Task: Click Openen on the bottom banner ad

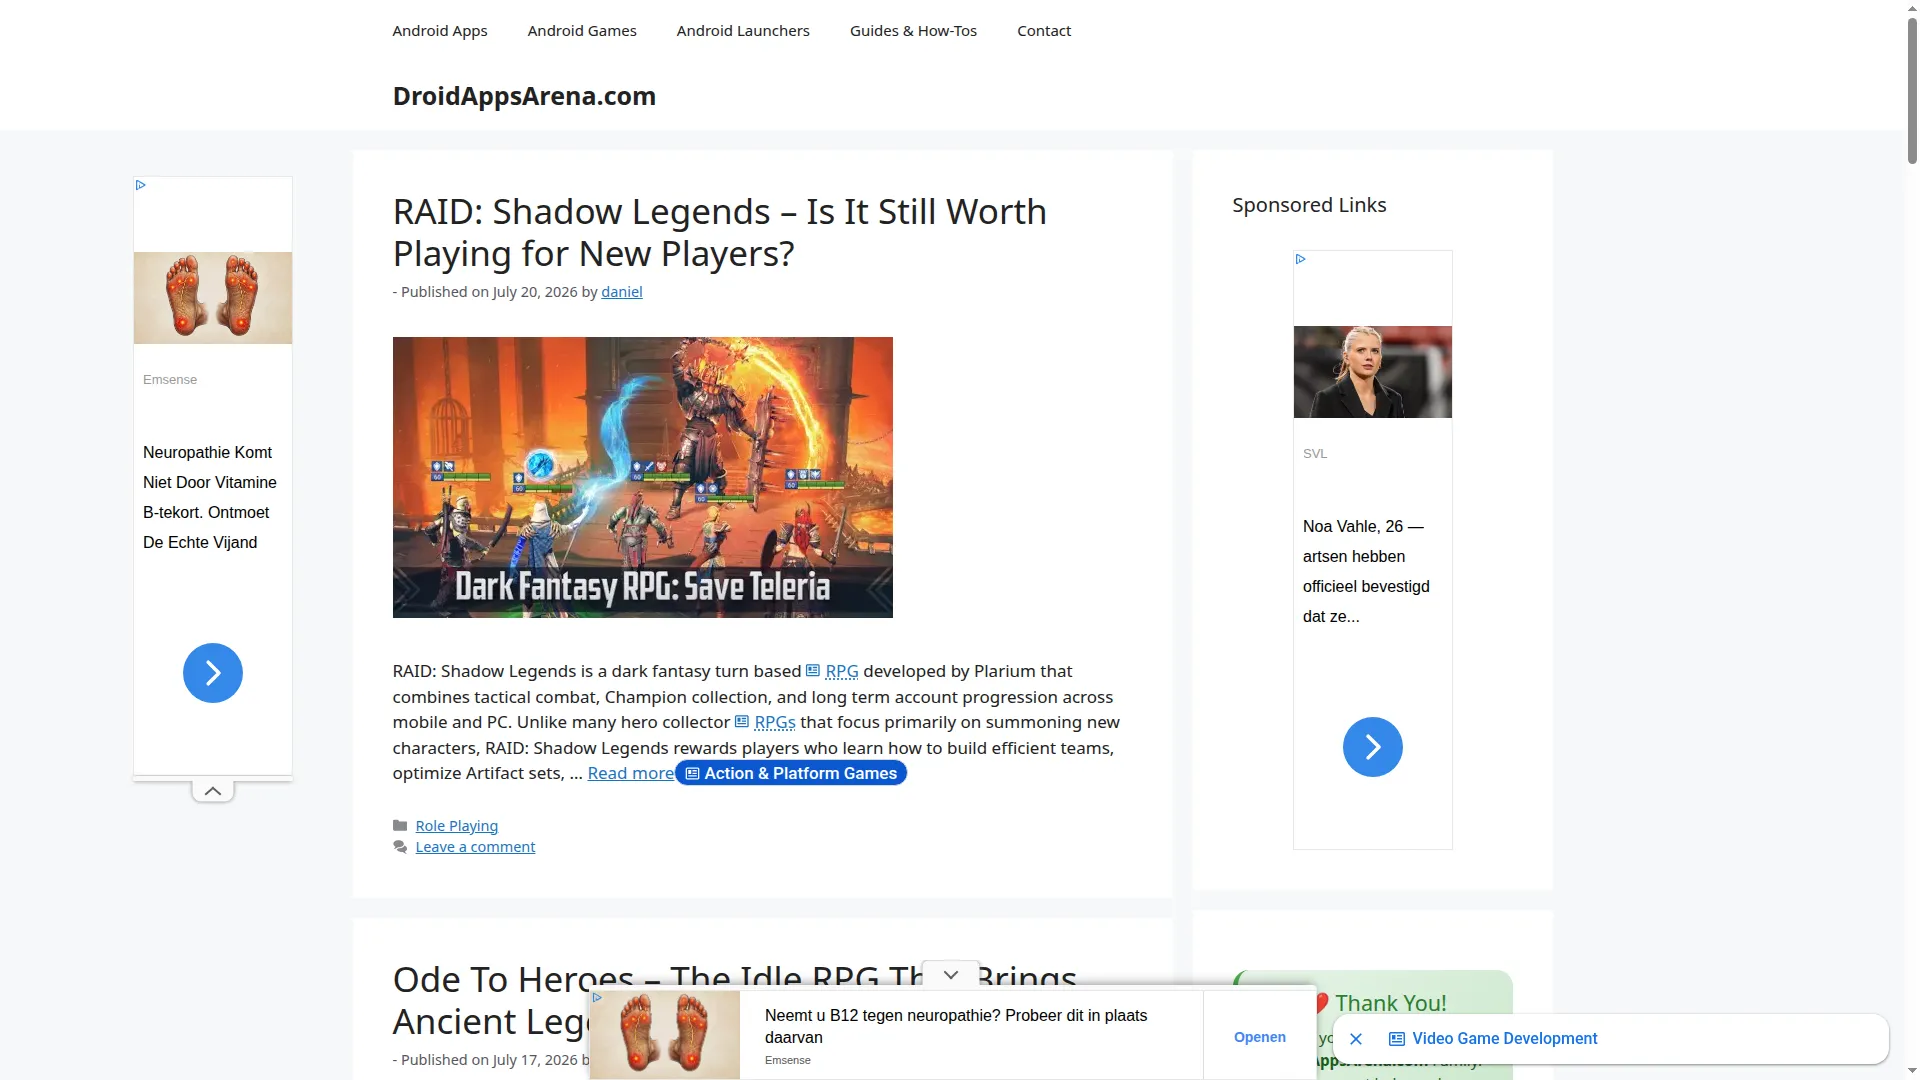Action: [1259, 1037]
